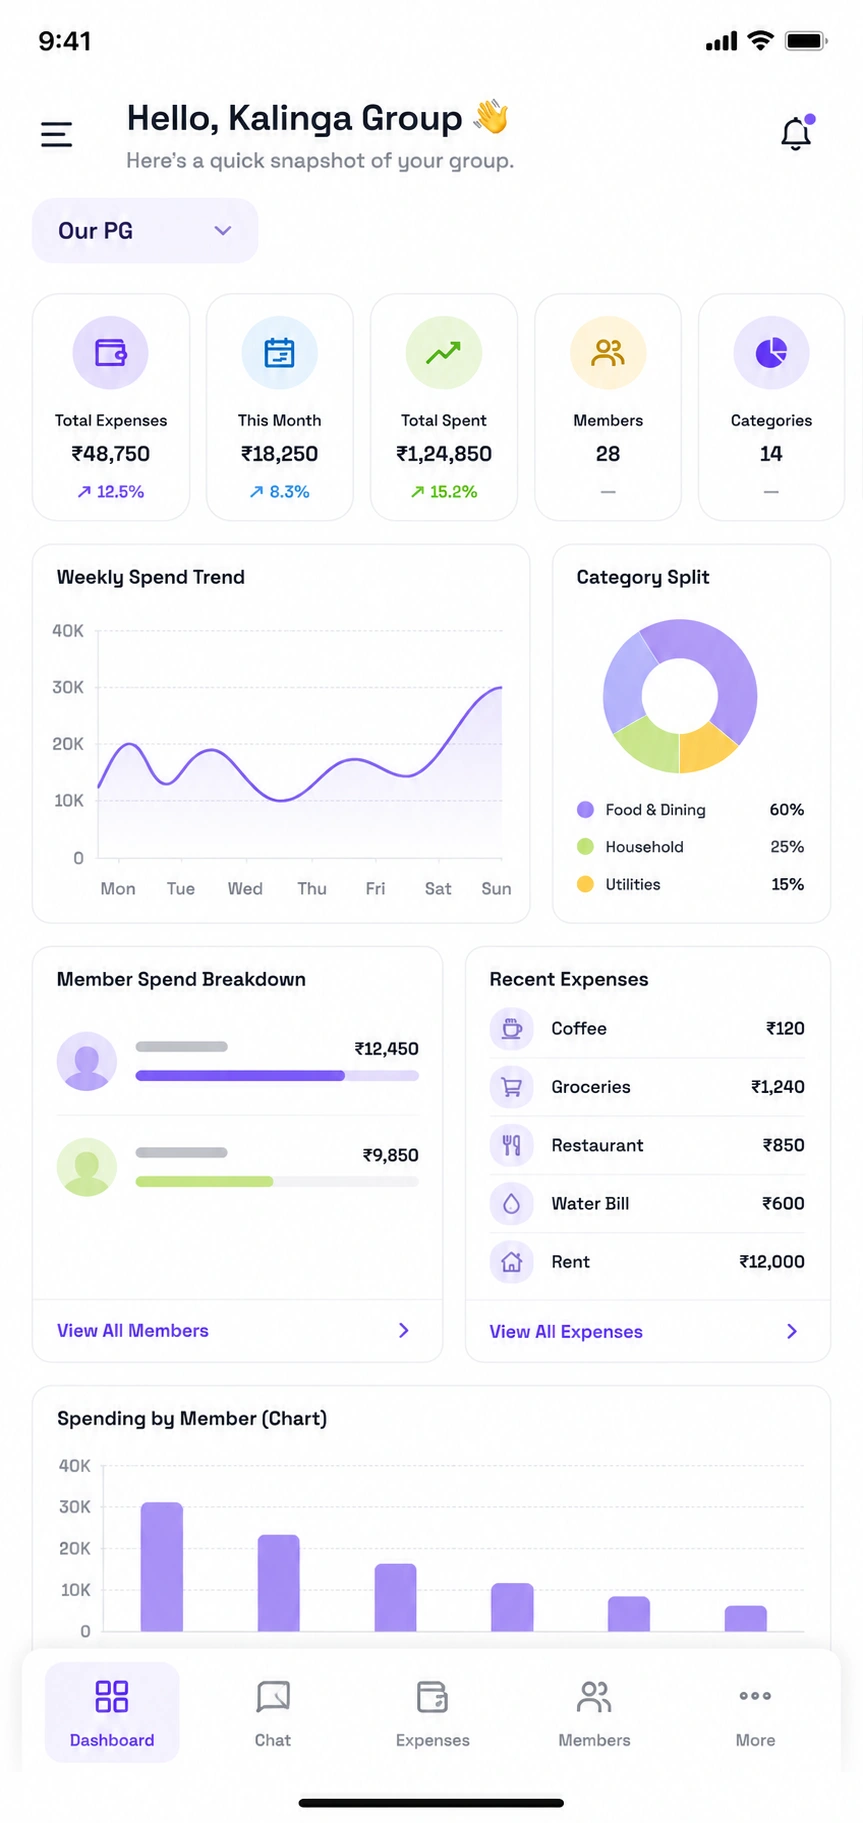Tap the Members people icon card
This screenshot has width=863, height=1823.
[608, 407]
